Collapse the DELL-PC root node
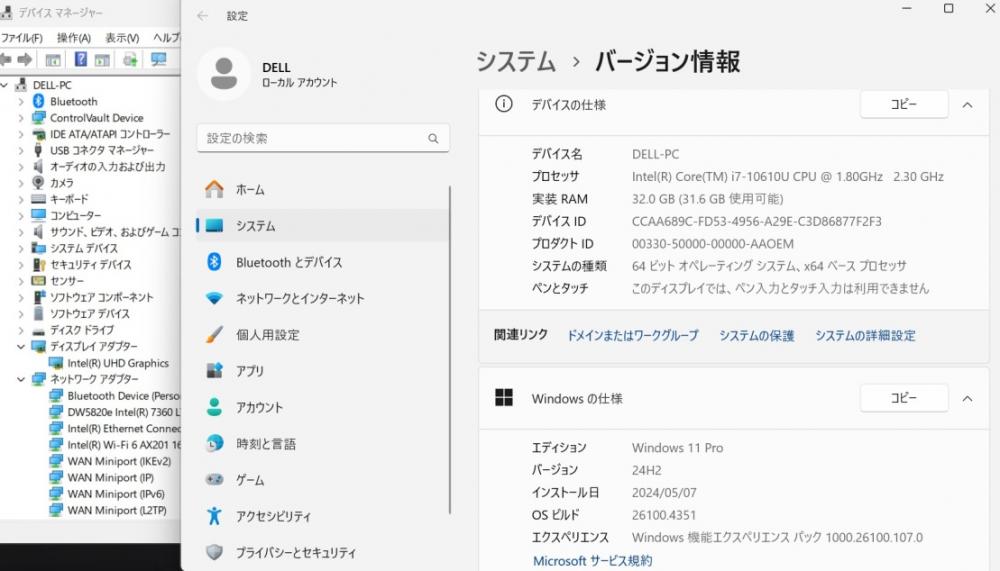This screenshot has height=571, width=1000. coord(4,85)
